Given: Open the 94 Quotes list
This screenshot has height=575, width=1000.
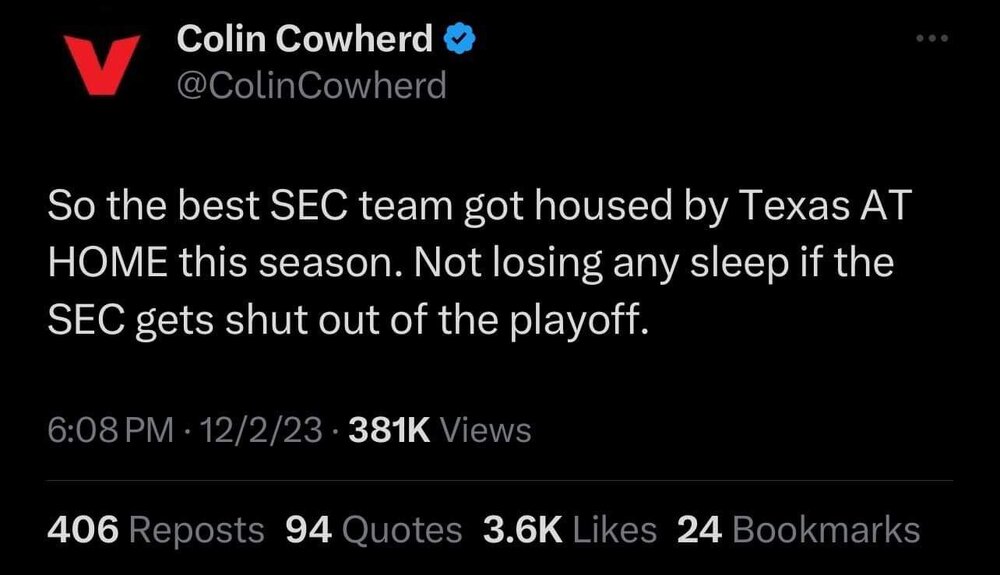Looking at the screenshot, I should tap(374, 530).
